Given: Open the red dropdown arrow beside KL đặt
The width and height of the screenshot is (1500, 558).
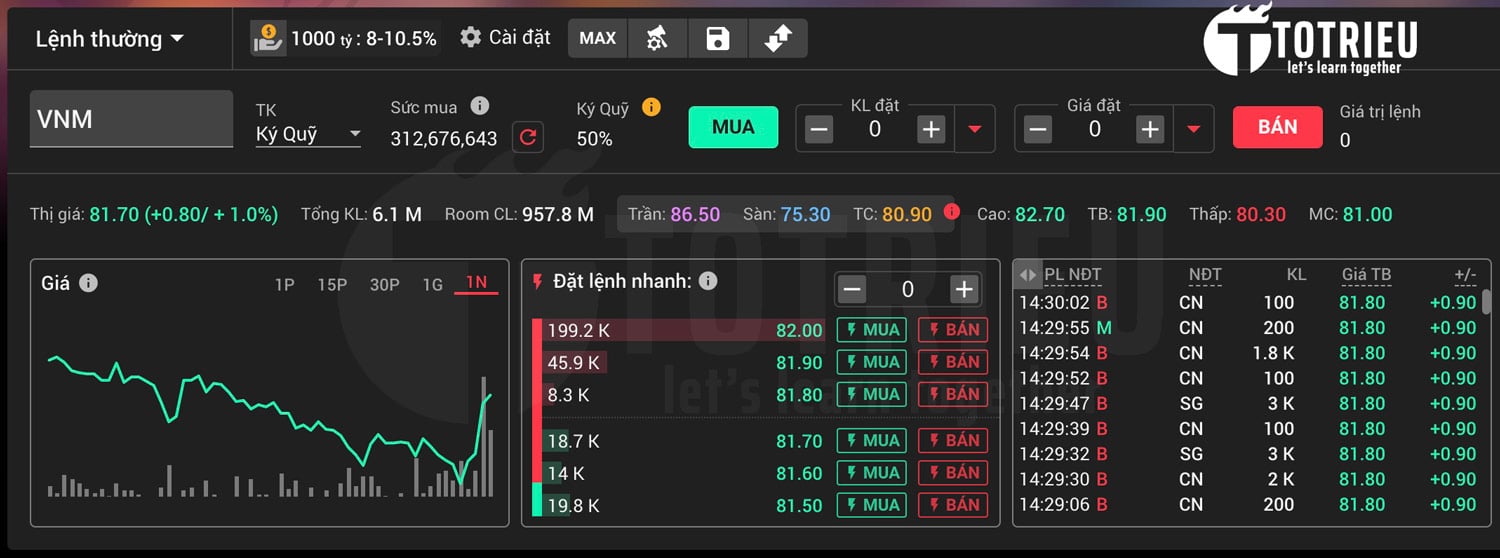Looking at the screenshot, I should click(x=975, y=129).
